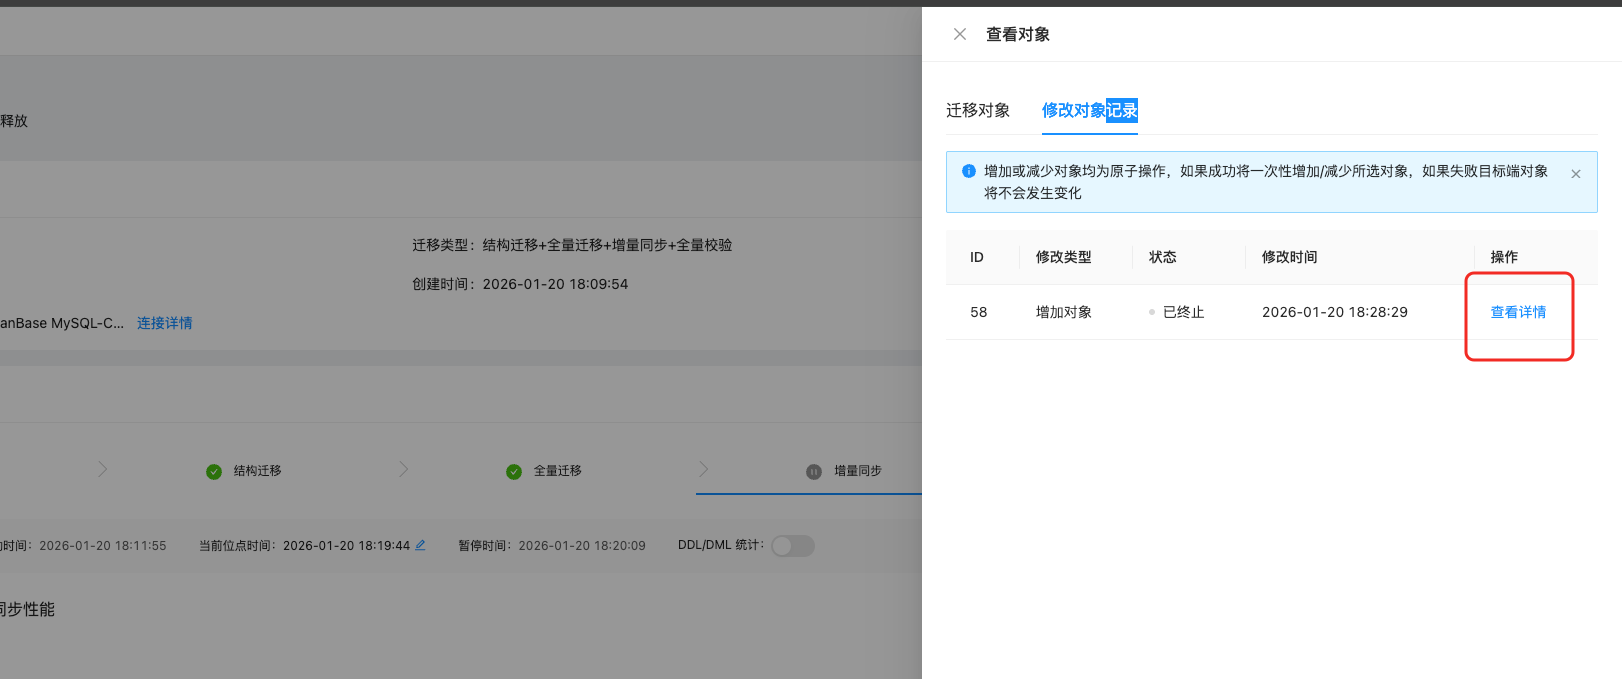Click the chevron arrow before 结构迁移
Image resolution: width=1622 pixels, height=679 pixels.
(x=102, y=469)
